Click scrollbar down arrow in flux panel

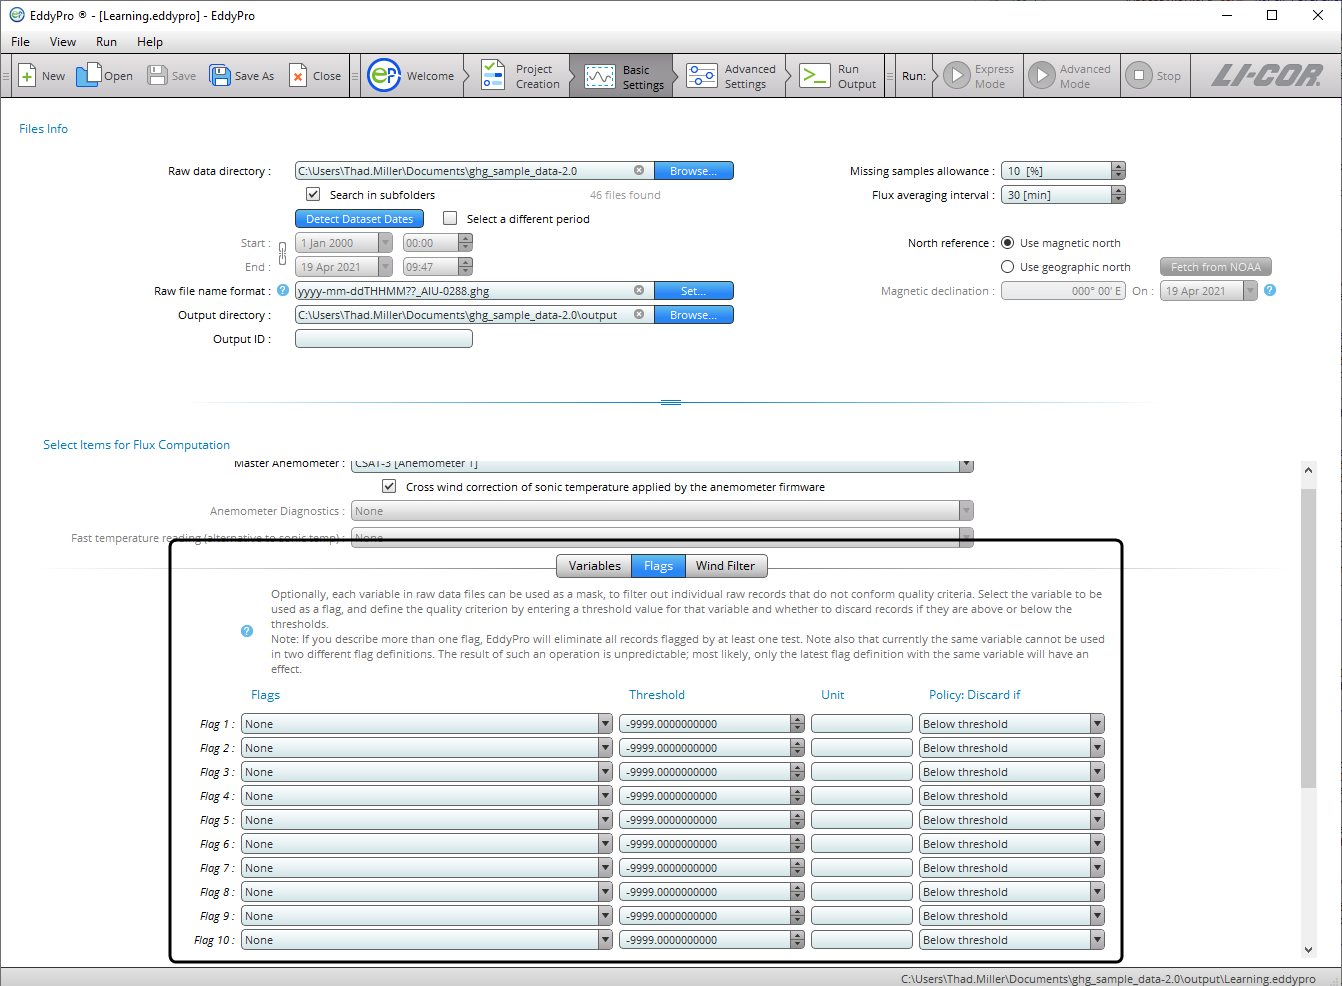coord(1308,950)
